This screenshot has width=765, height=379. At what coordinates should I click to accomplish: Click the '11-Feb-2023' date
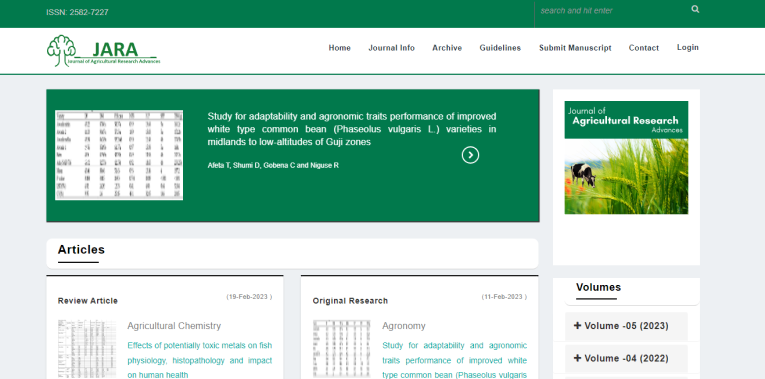504,297
